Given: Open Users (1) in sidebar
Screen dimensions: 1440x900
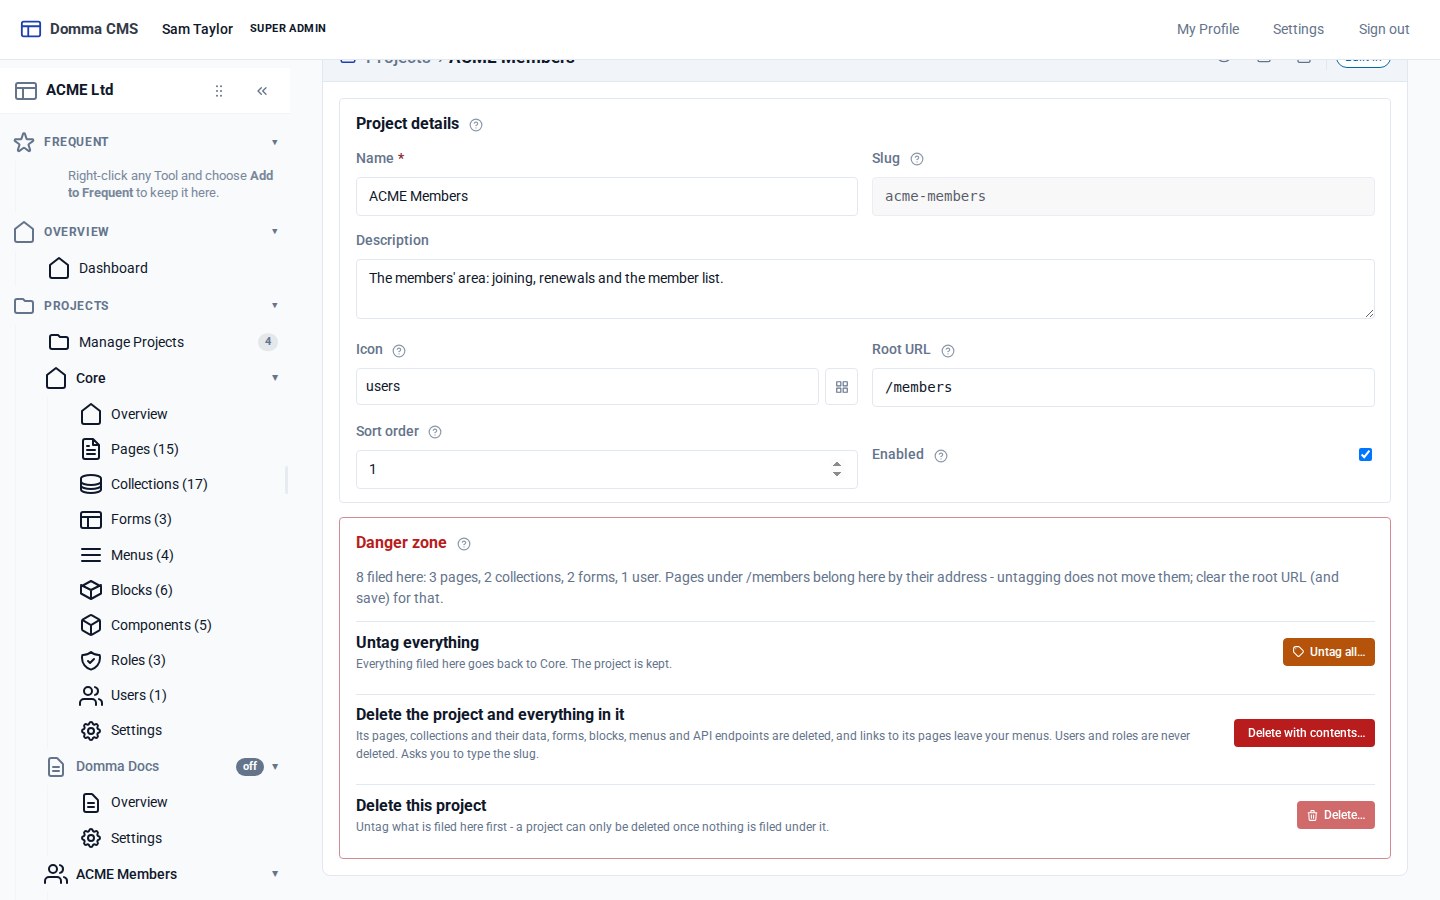Looking at the screenshot, I should pos(138,695).
